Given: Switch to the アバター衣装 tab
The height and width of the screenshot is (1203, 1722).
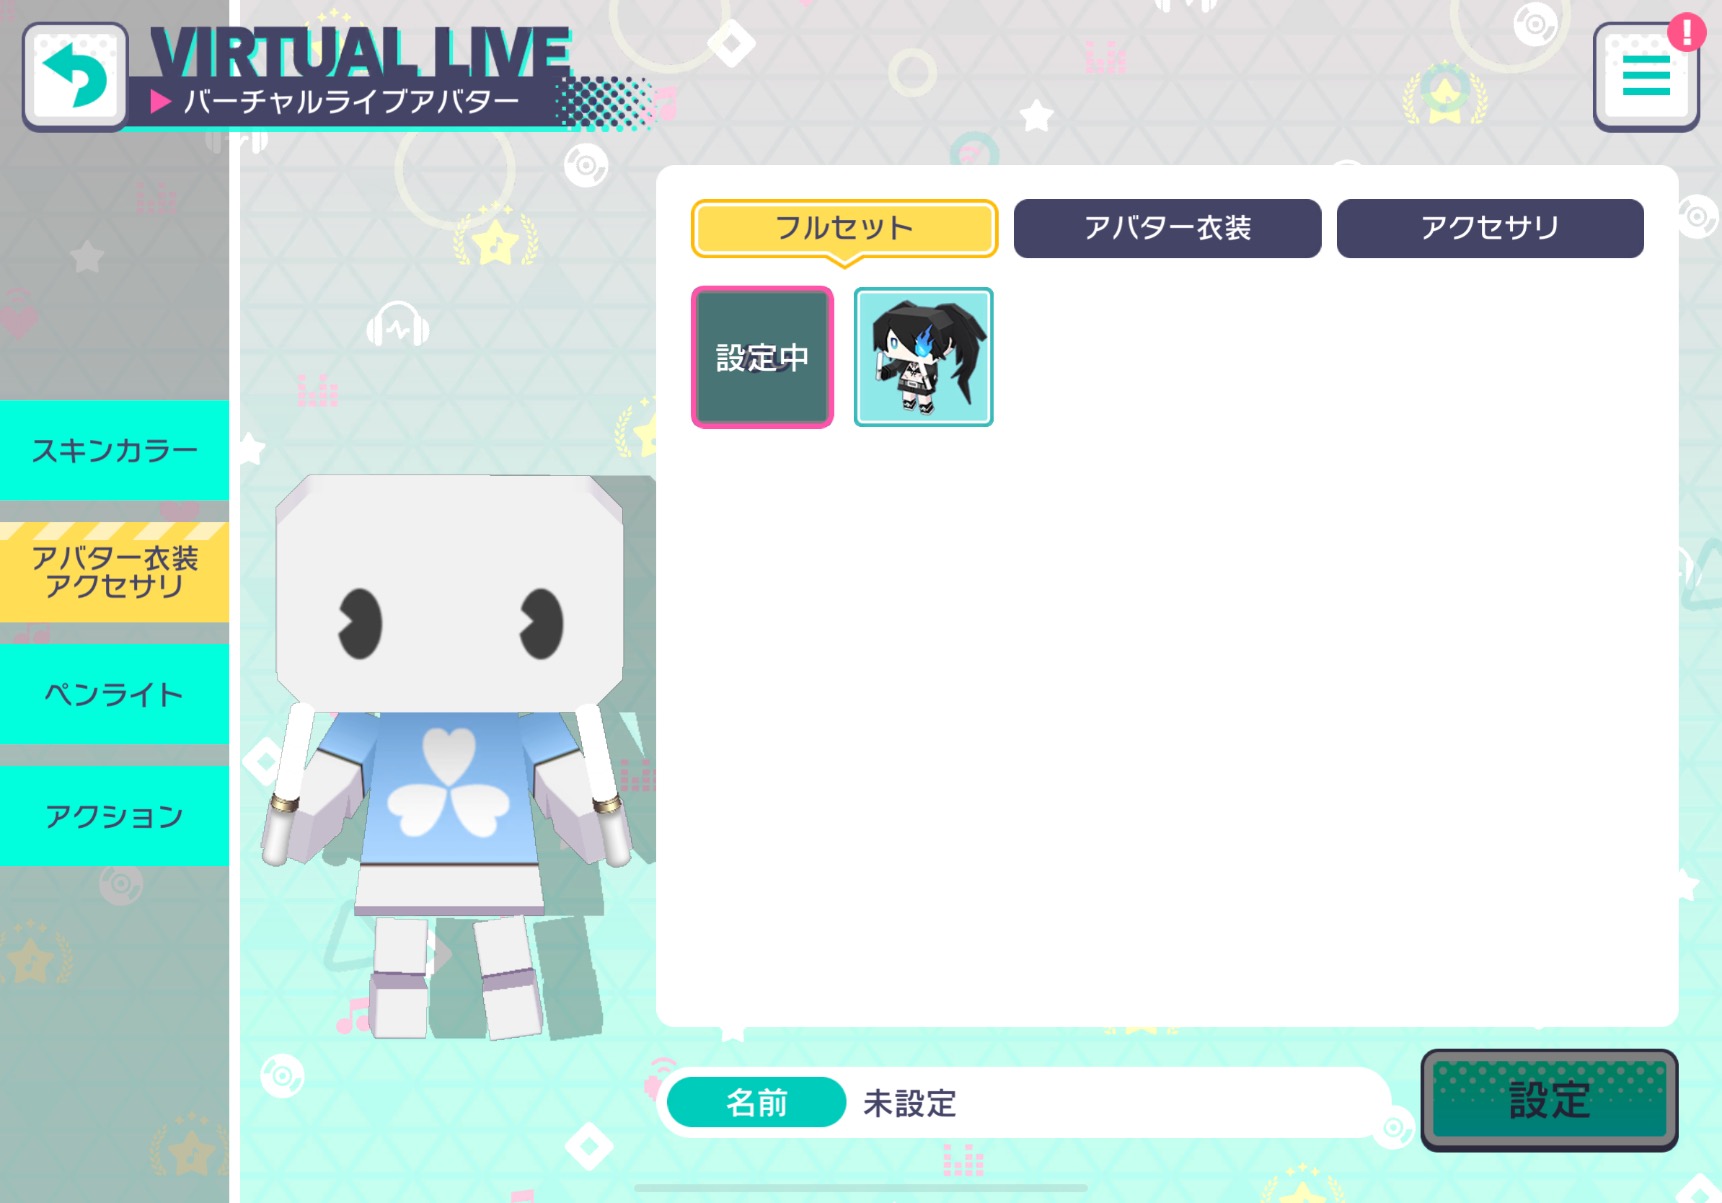Looking at the screenshot, I should (x=1167, y=228).
